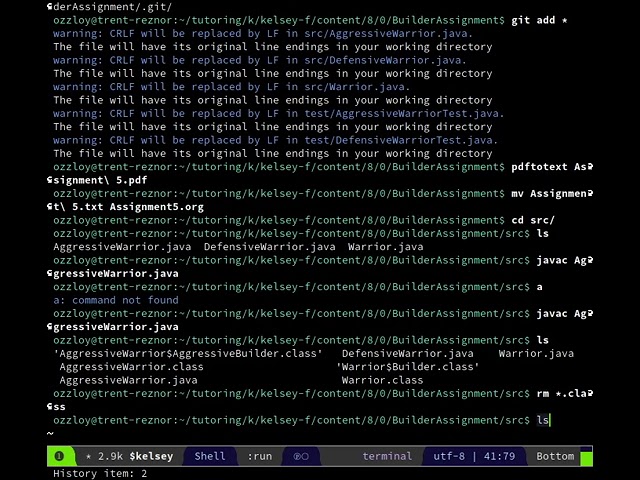Image resolution: width=640 pixels, height=480 pixels.
Task: Click the $kelsey buffer name in modeline
Action: pos(150,456)
